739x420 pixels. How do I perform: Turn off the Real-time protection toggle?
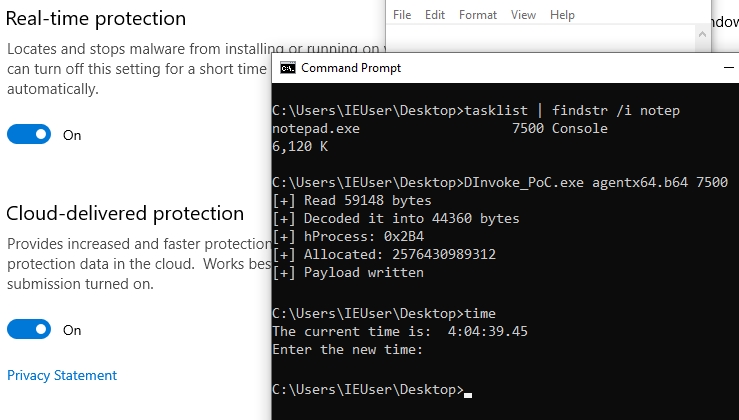[x=29, y=135]
